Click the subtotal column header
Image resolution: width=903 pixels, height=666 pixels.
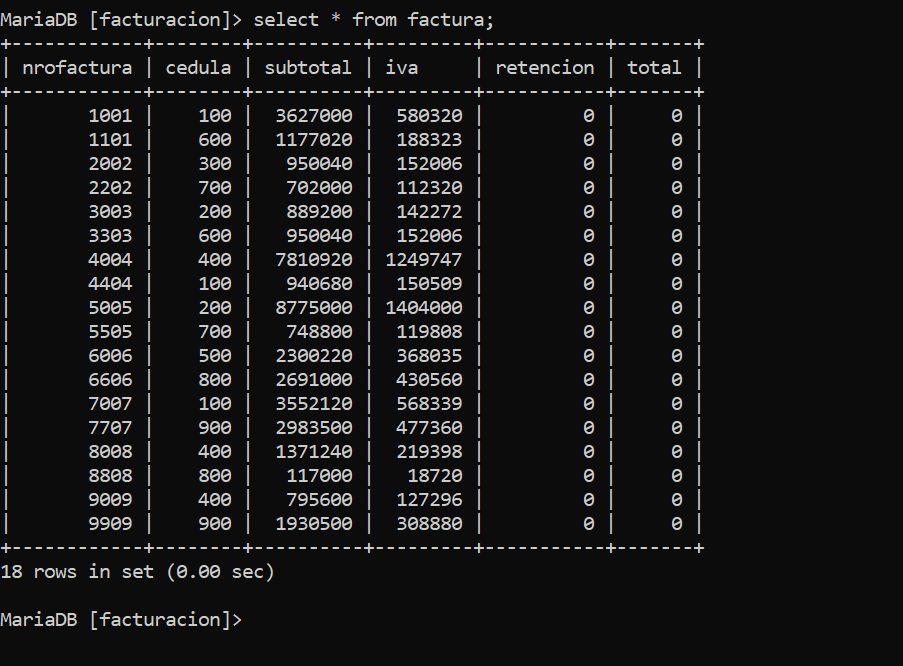click(308, 68)
